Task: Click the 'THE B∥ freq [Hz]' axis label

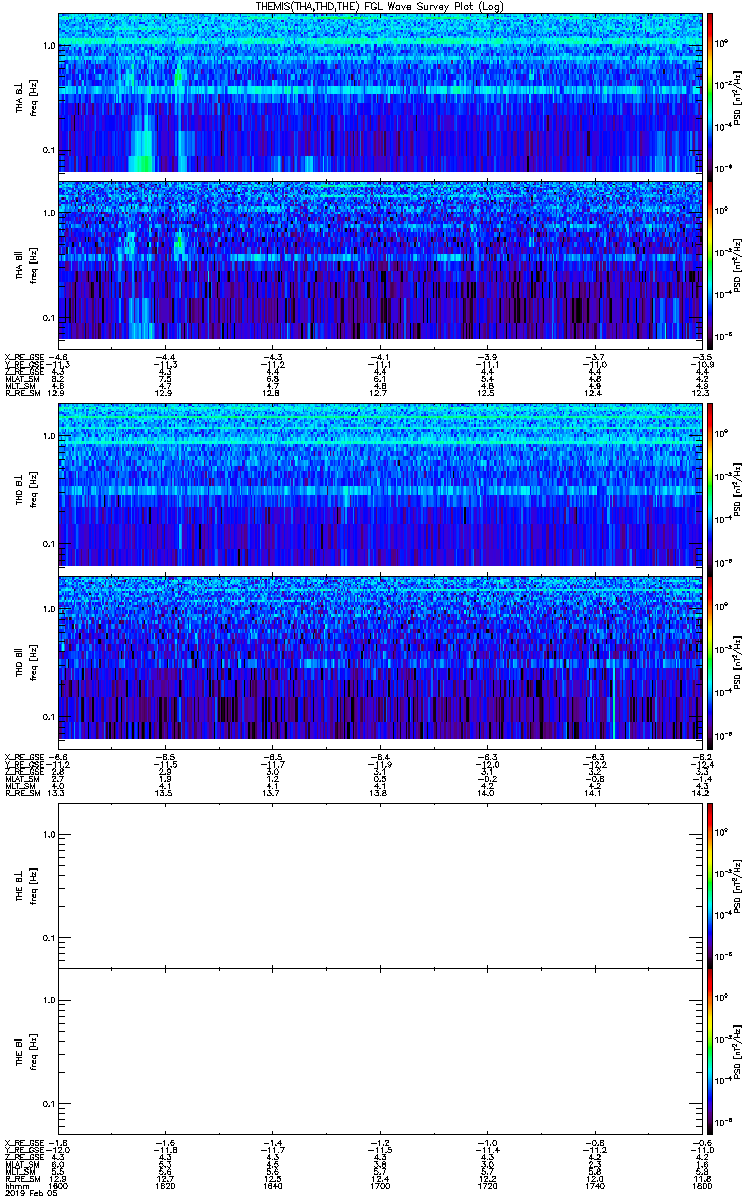Action: (x=25, y=1050)
